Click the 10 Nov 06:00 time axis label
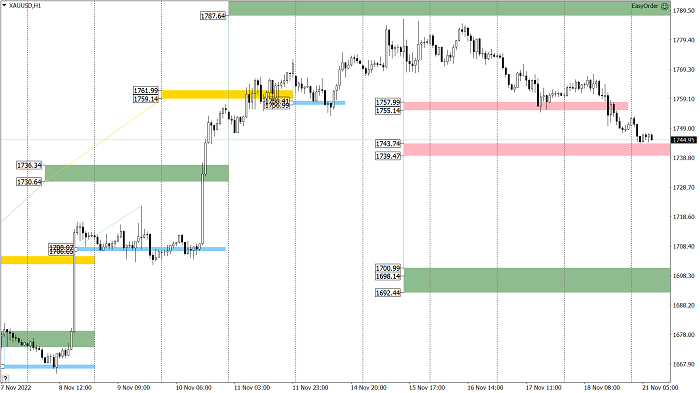The image size is (700, 393). (193, 388)
